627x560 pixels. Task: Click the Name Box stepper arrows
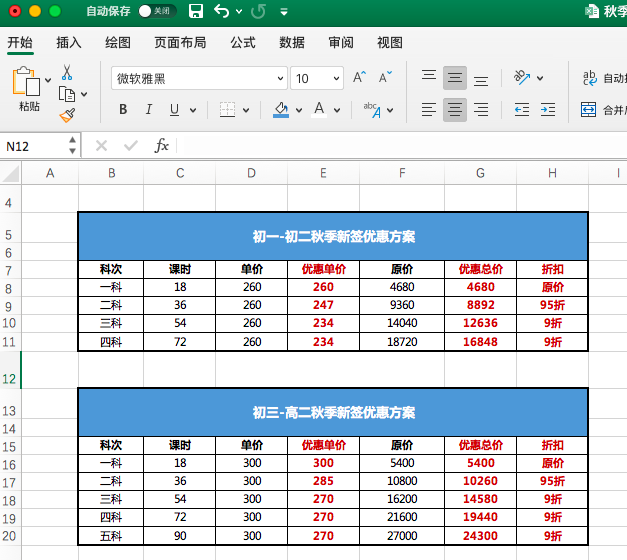point(72,145)
